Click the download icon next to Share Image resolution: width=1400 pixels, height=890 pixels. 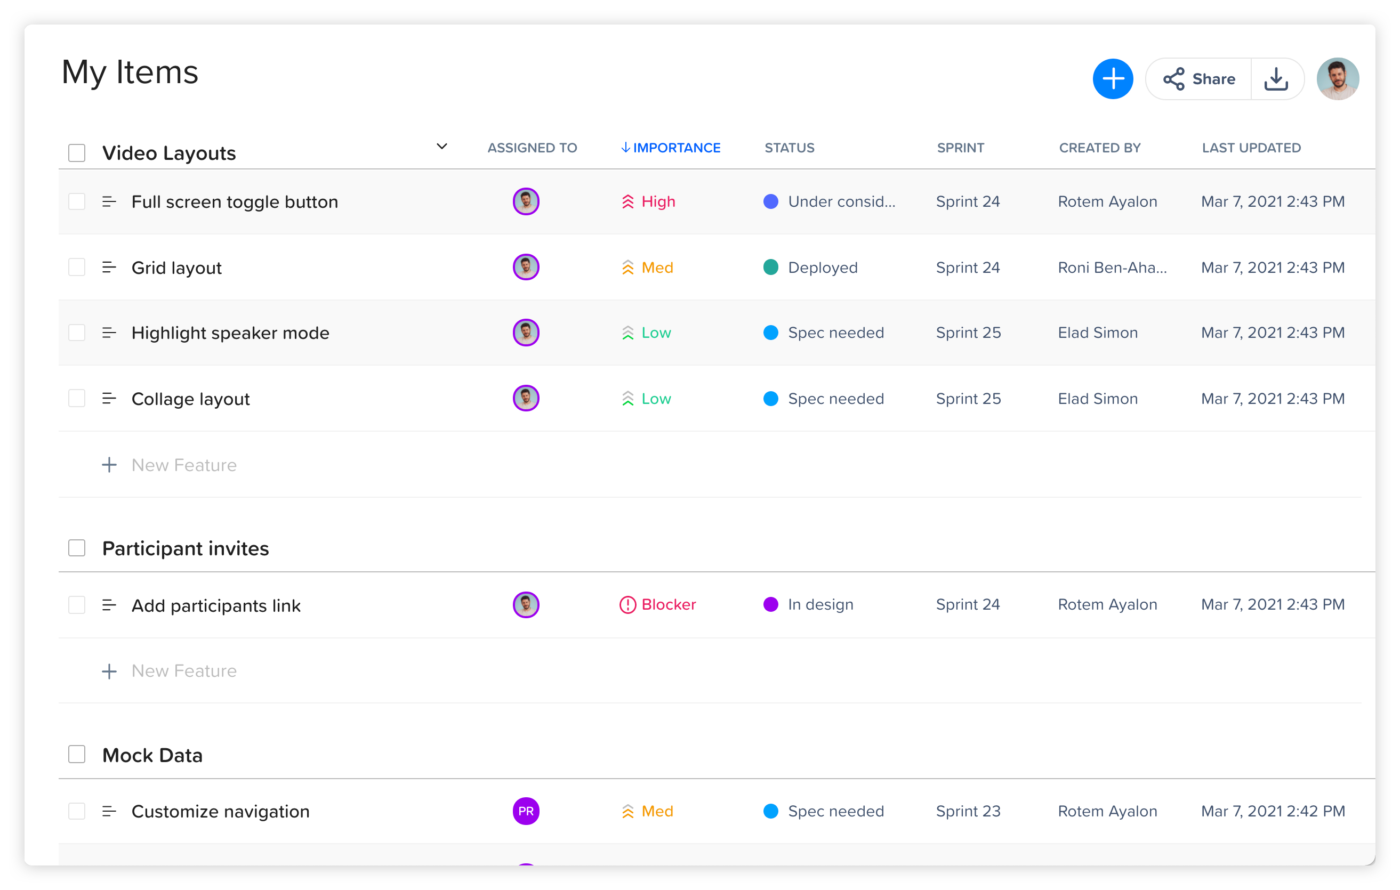point(1276,79)
